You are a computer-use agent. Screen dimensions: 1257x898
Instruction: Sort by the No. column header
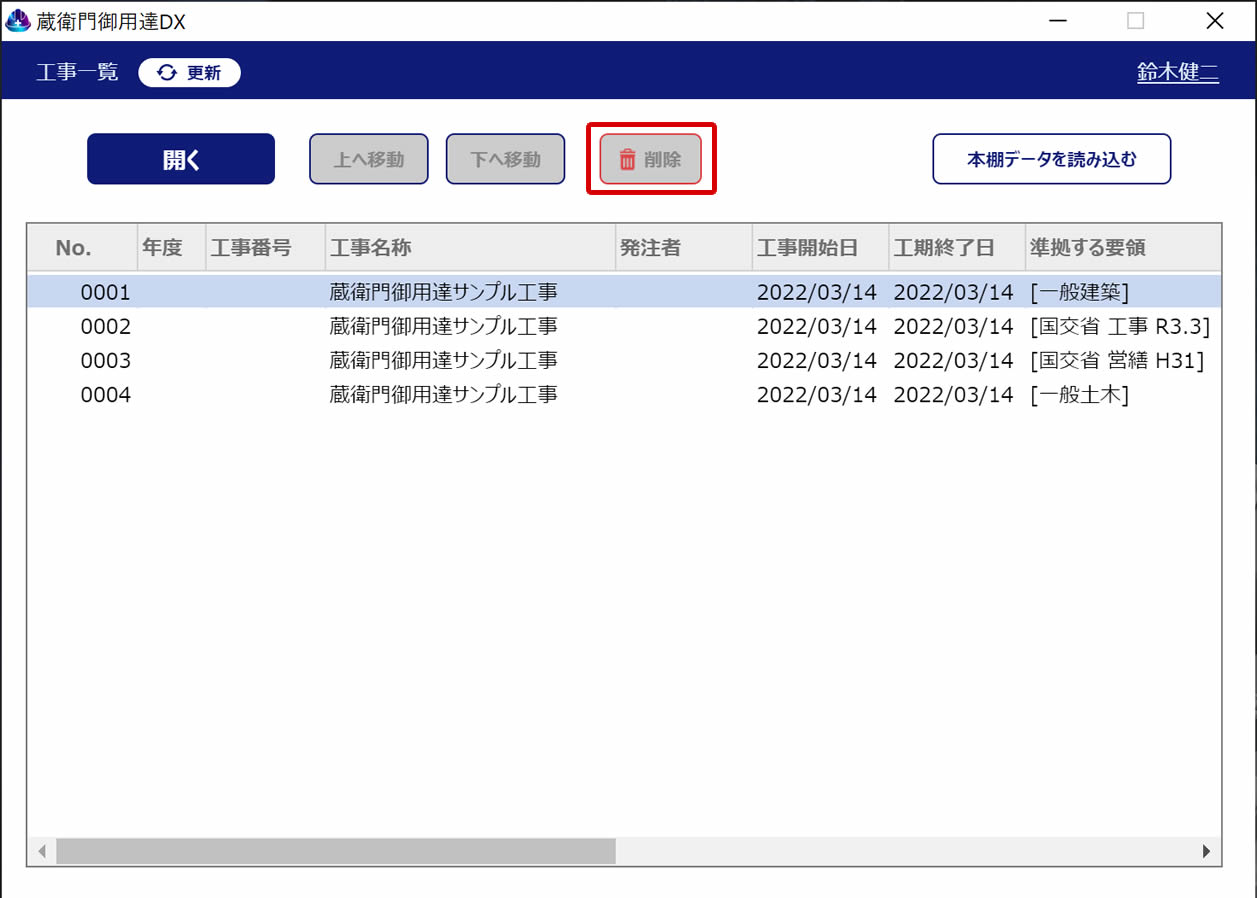(74, 248)
